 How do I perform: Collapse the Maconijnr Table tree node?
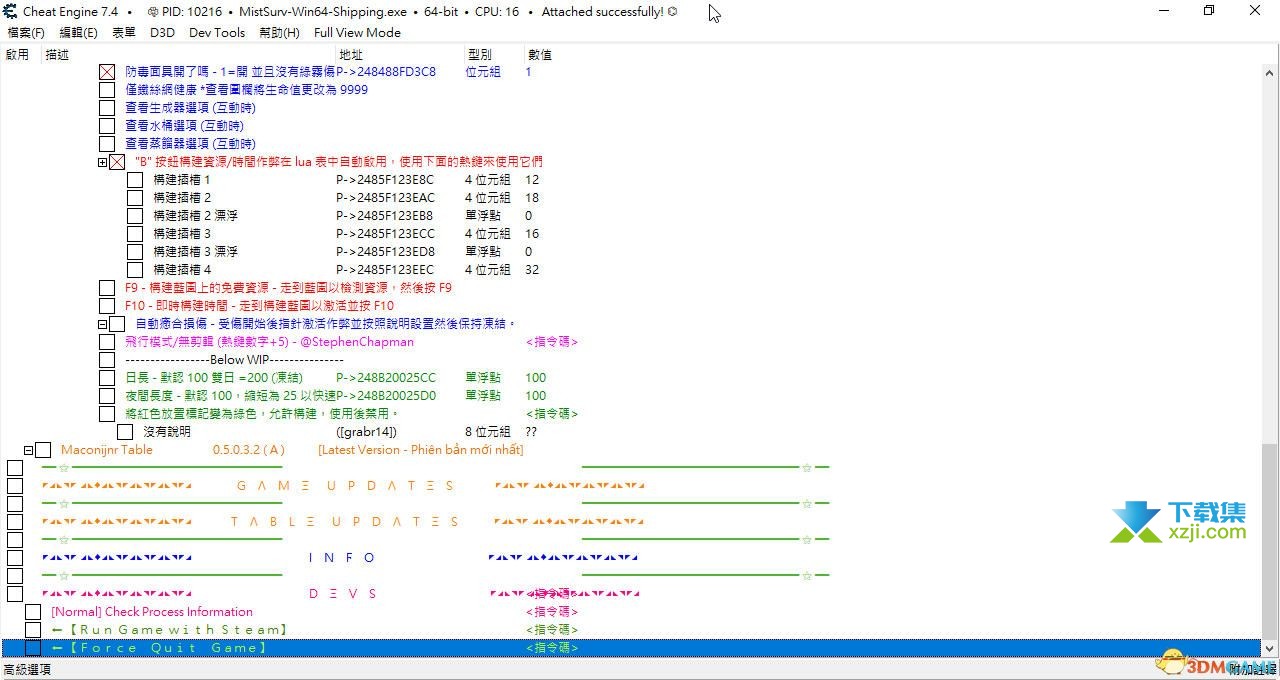point(28,450)
